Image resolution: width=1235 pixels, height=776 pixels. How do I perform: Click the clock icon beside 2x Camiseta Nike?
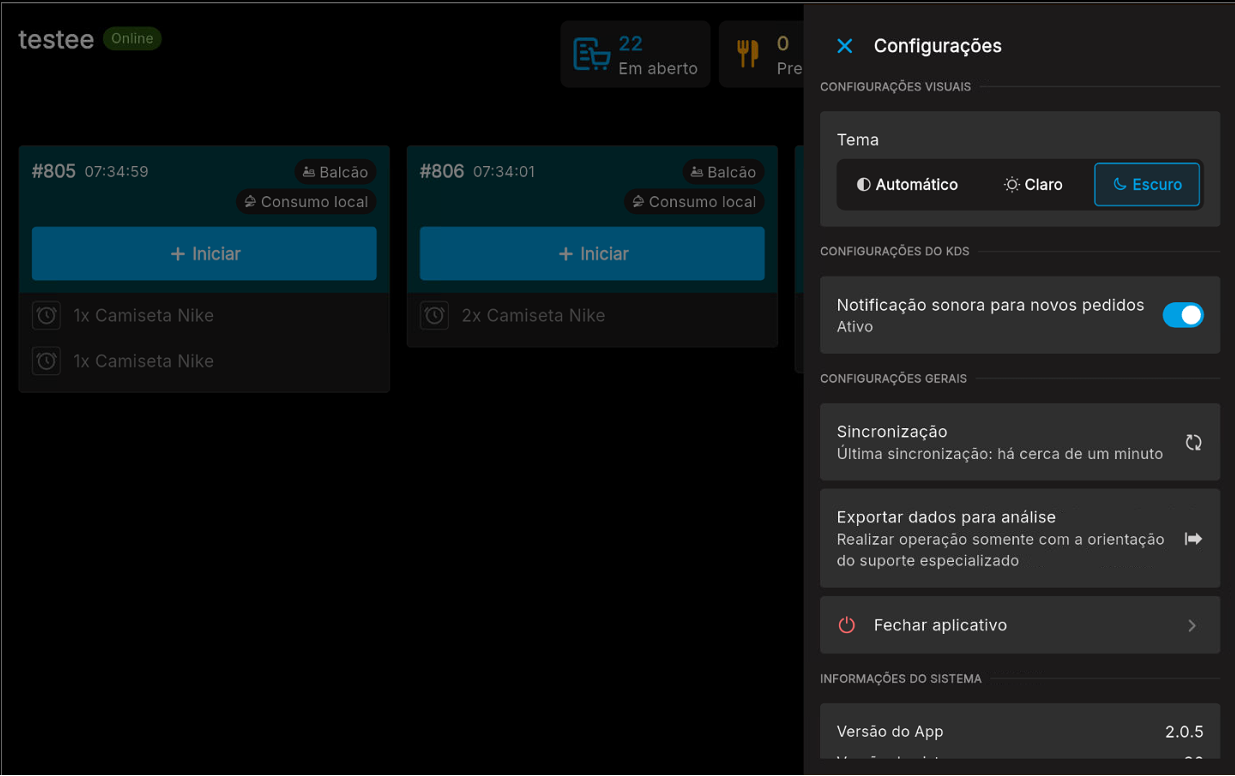click(x=435, y=315)
